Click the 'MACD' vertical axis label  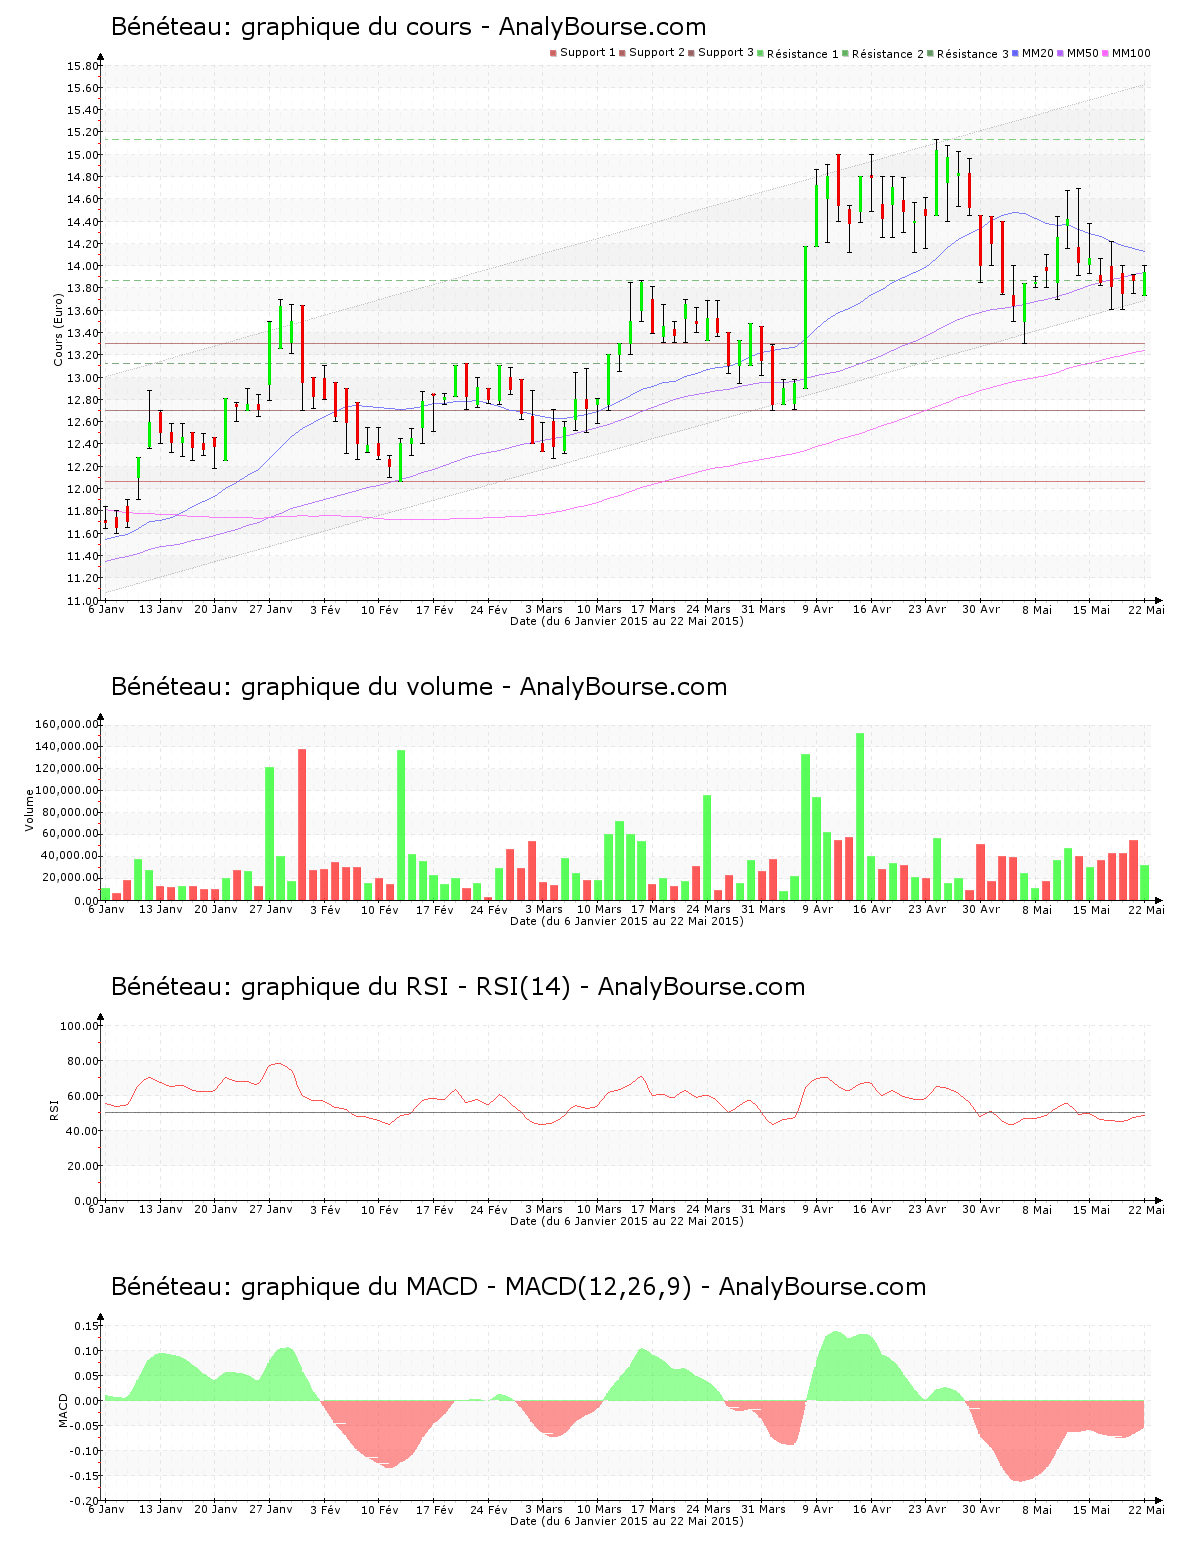pos(63,1410)
